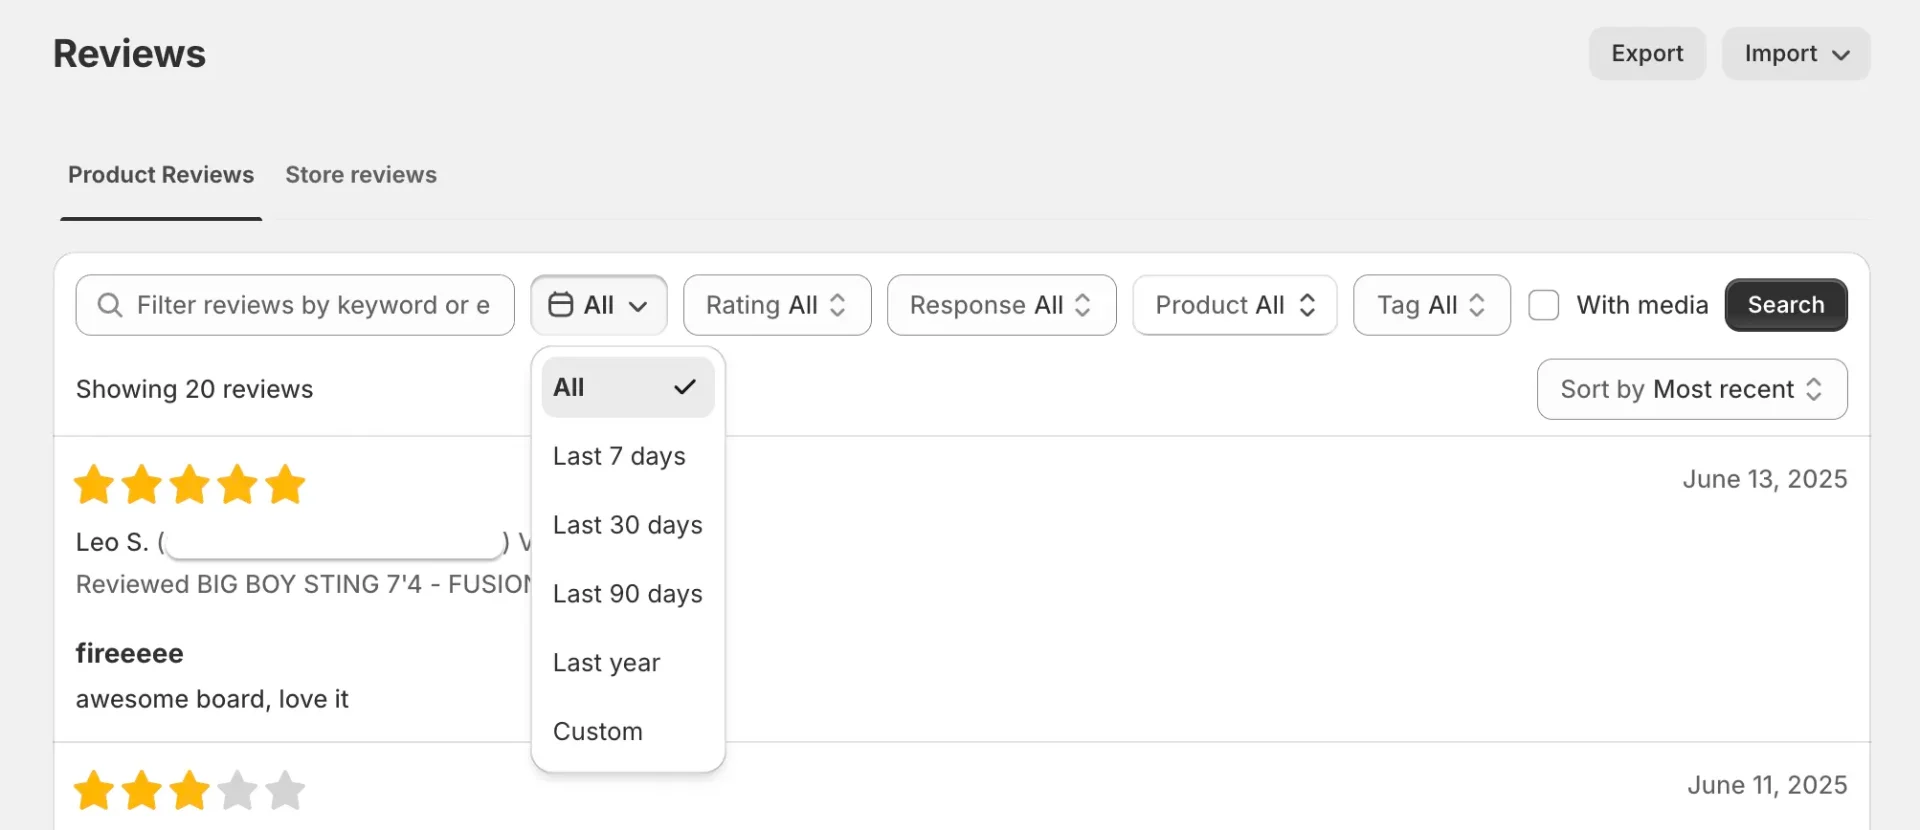
Task: Focus the Filter reviews by keyword field
Action: [x=295, y=305]
